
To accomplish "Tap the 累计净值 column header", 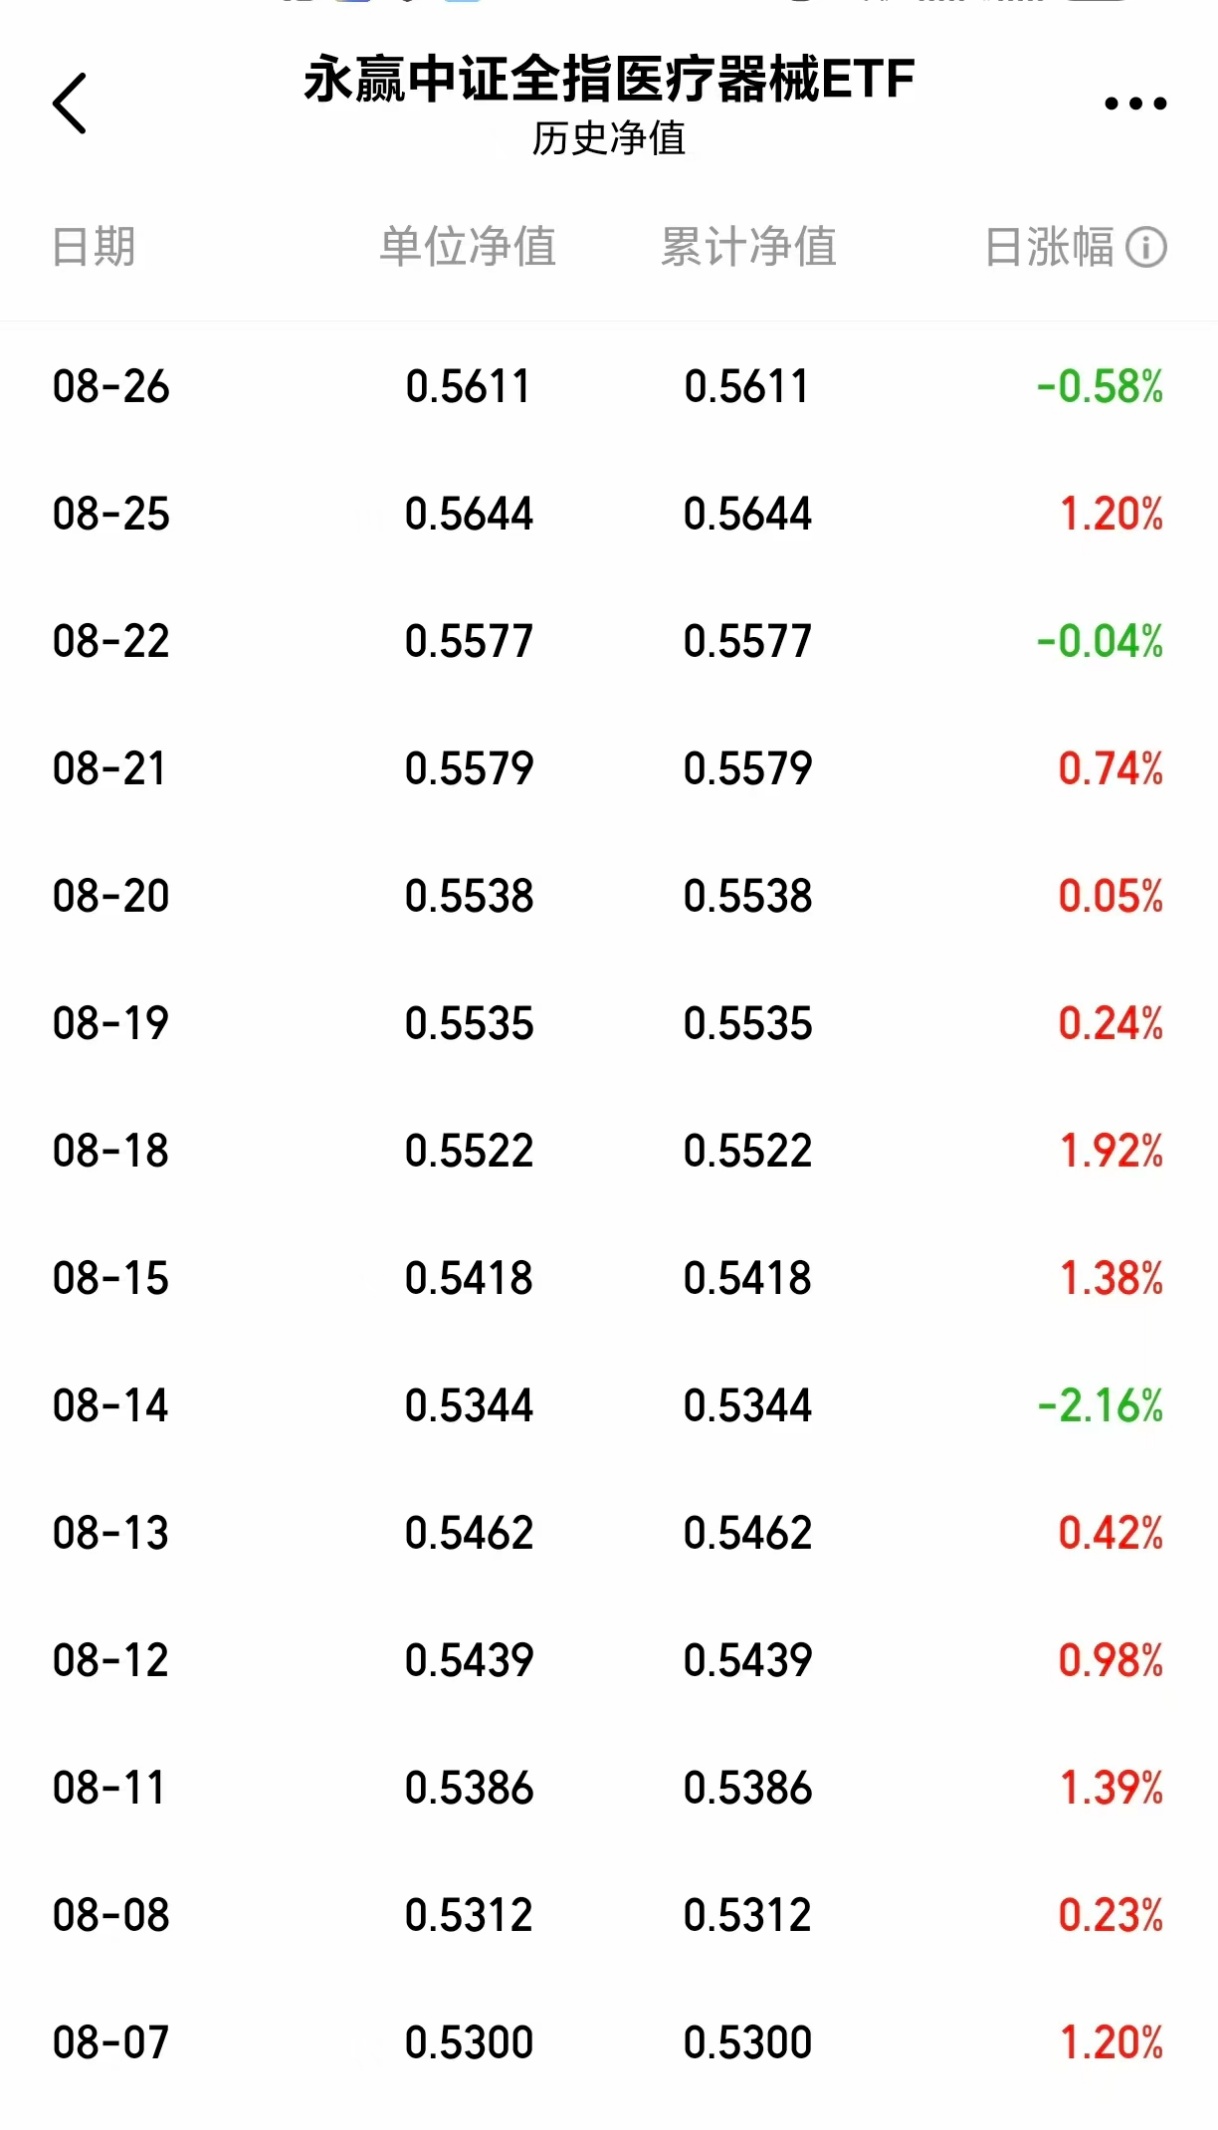I will pos(748,247).
